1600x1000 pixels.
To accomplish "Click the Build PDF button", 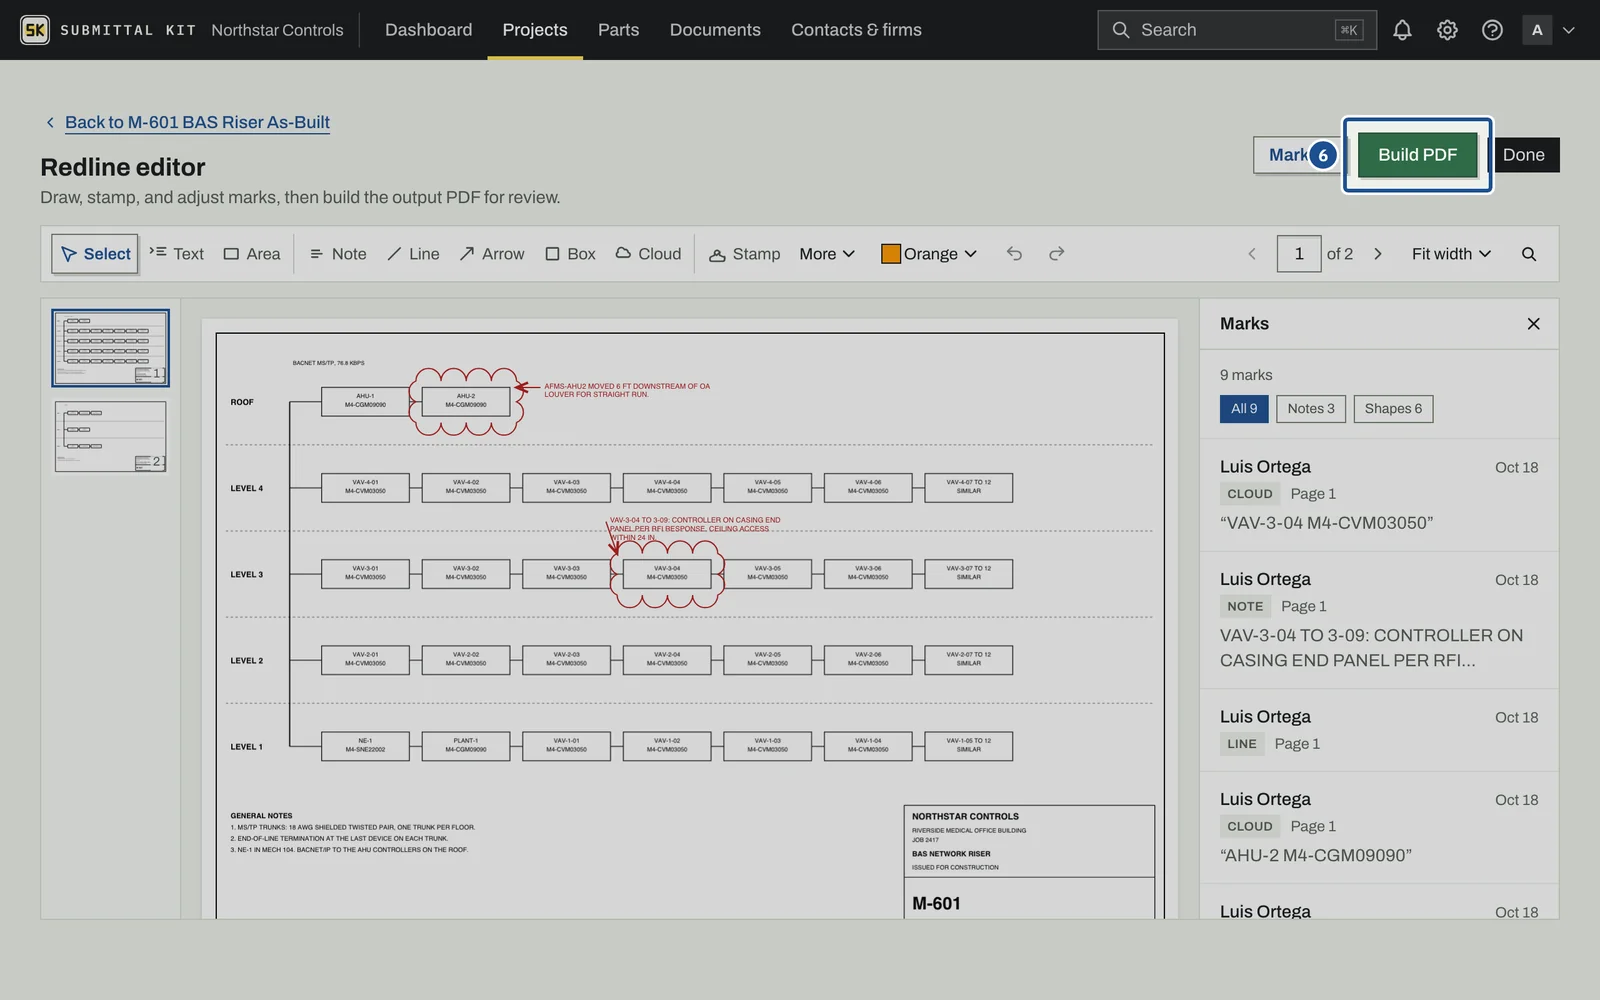I will [1417, 155].
